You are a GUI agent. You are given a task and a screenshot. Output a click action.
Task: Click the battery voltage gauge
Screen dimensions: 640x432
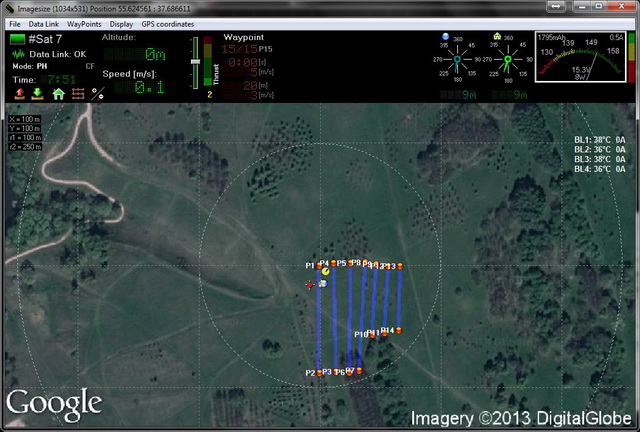point(580,57)
